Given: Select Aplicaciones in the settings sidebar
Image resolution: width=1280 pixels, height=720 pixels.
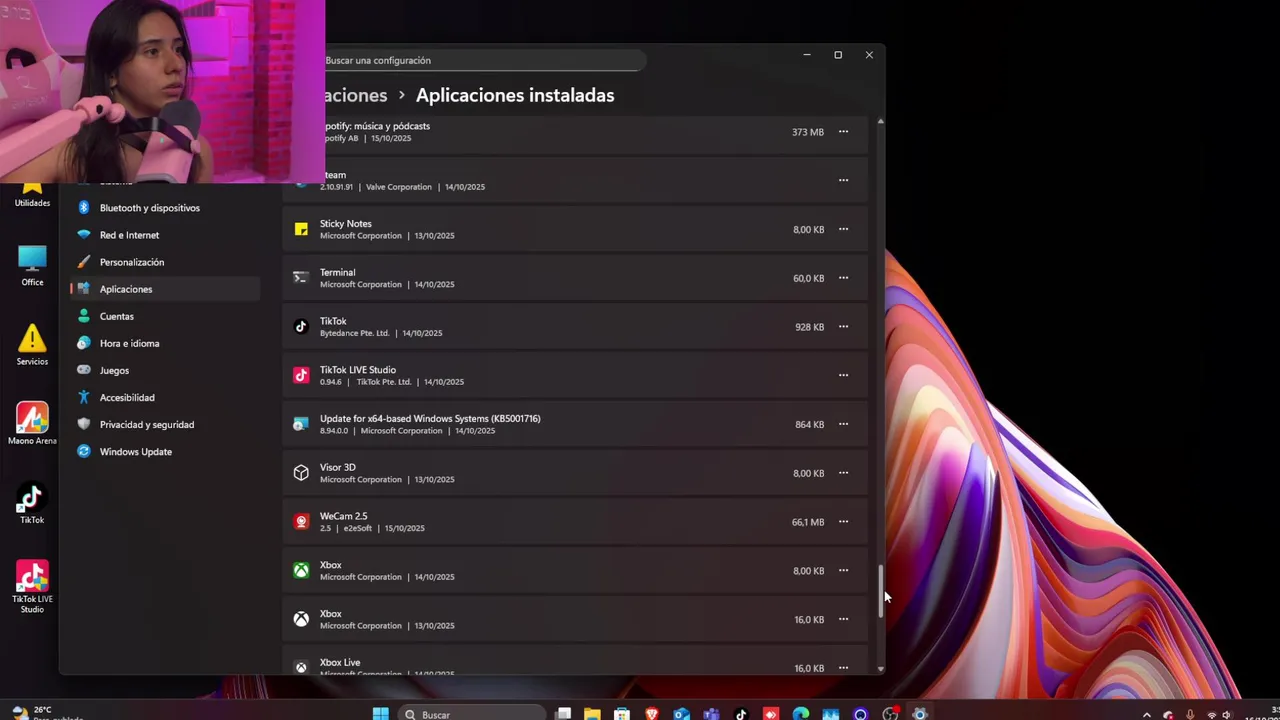Looking at the screenshot, I should coord(165,289).
